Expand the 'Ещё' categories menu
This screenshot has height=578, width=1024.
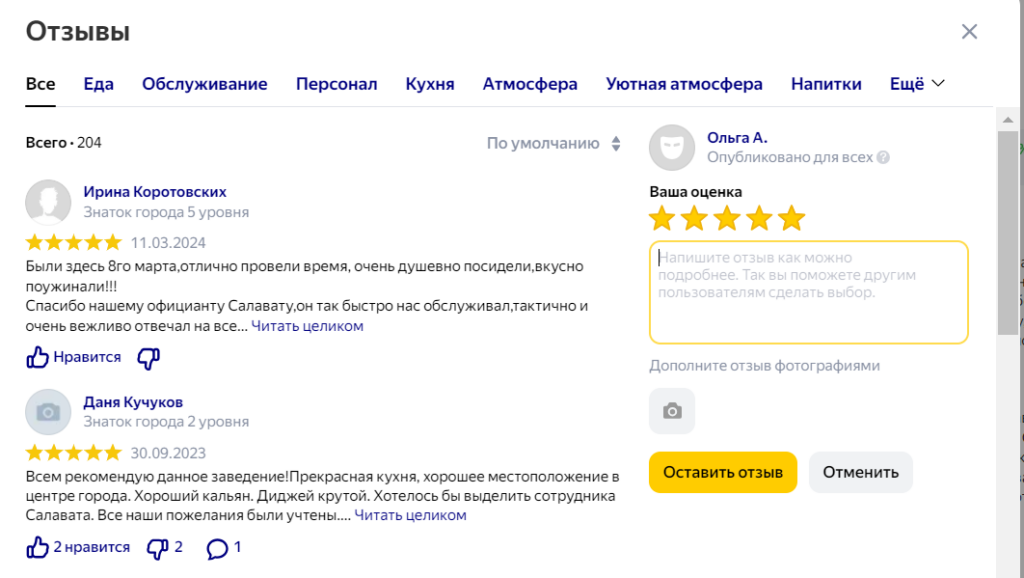coord(917,84)
